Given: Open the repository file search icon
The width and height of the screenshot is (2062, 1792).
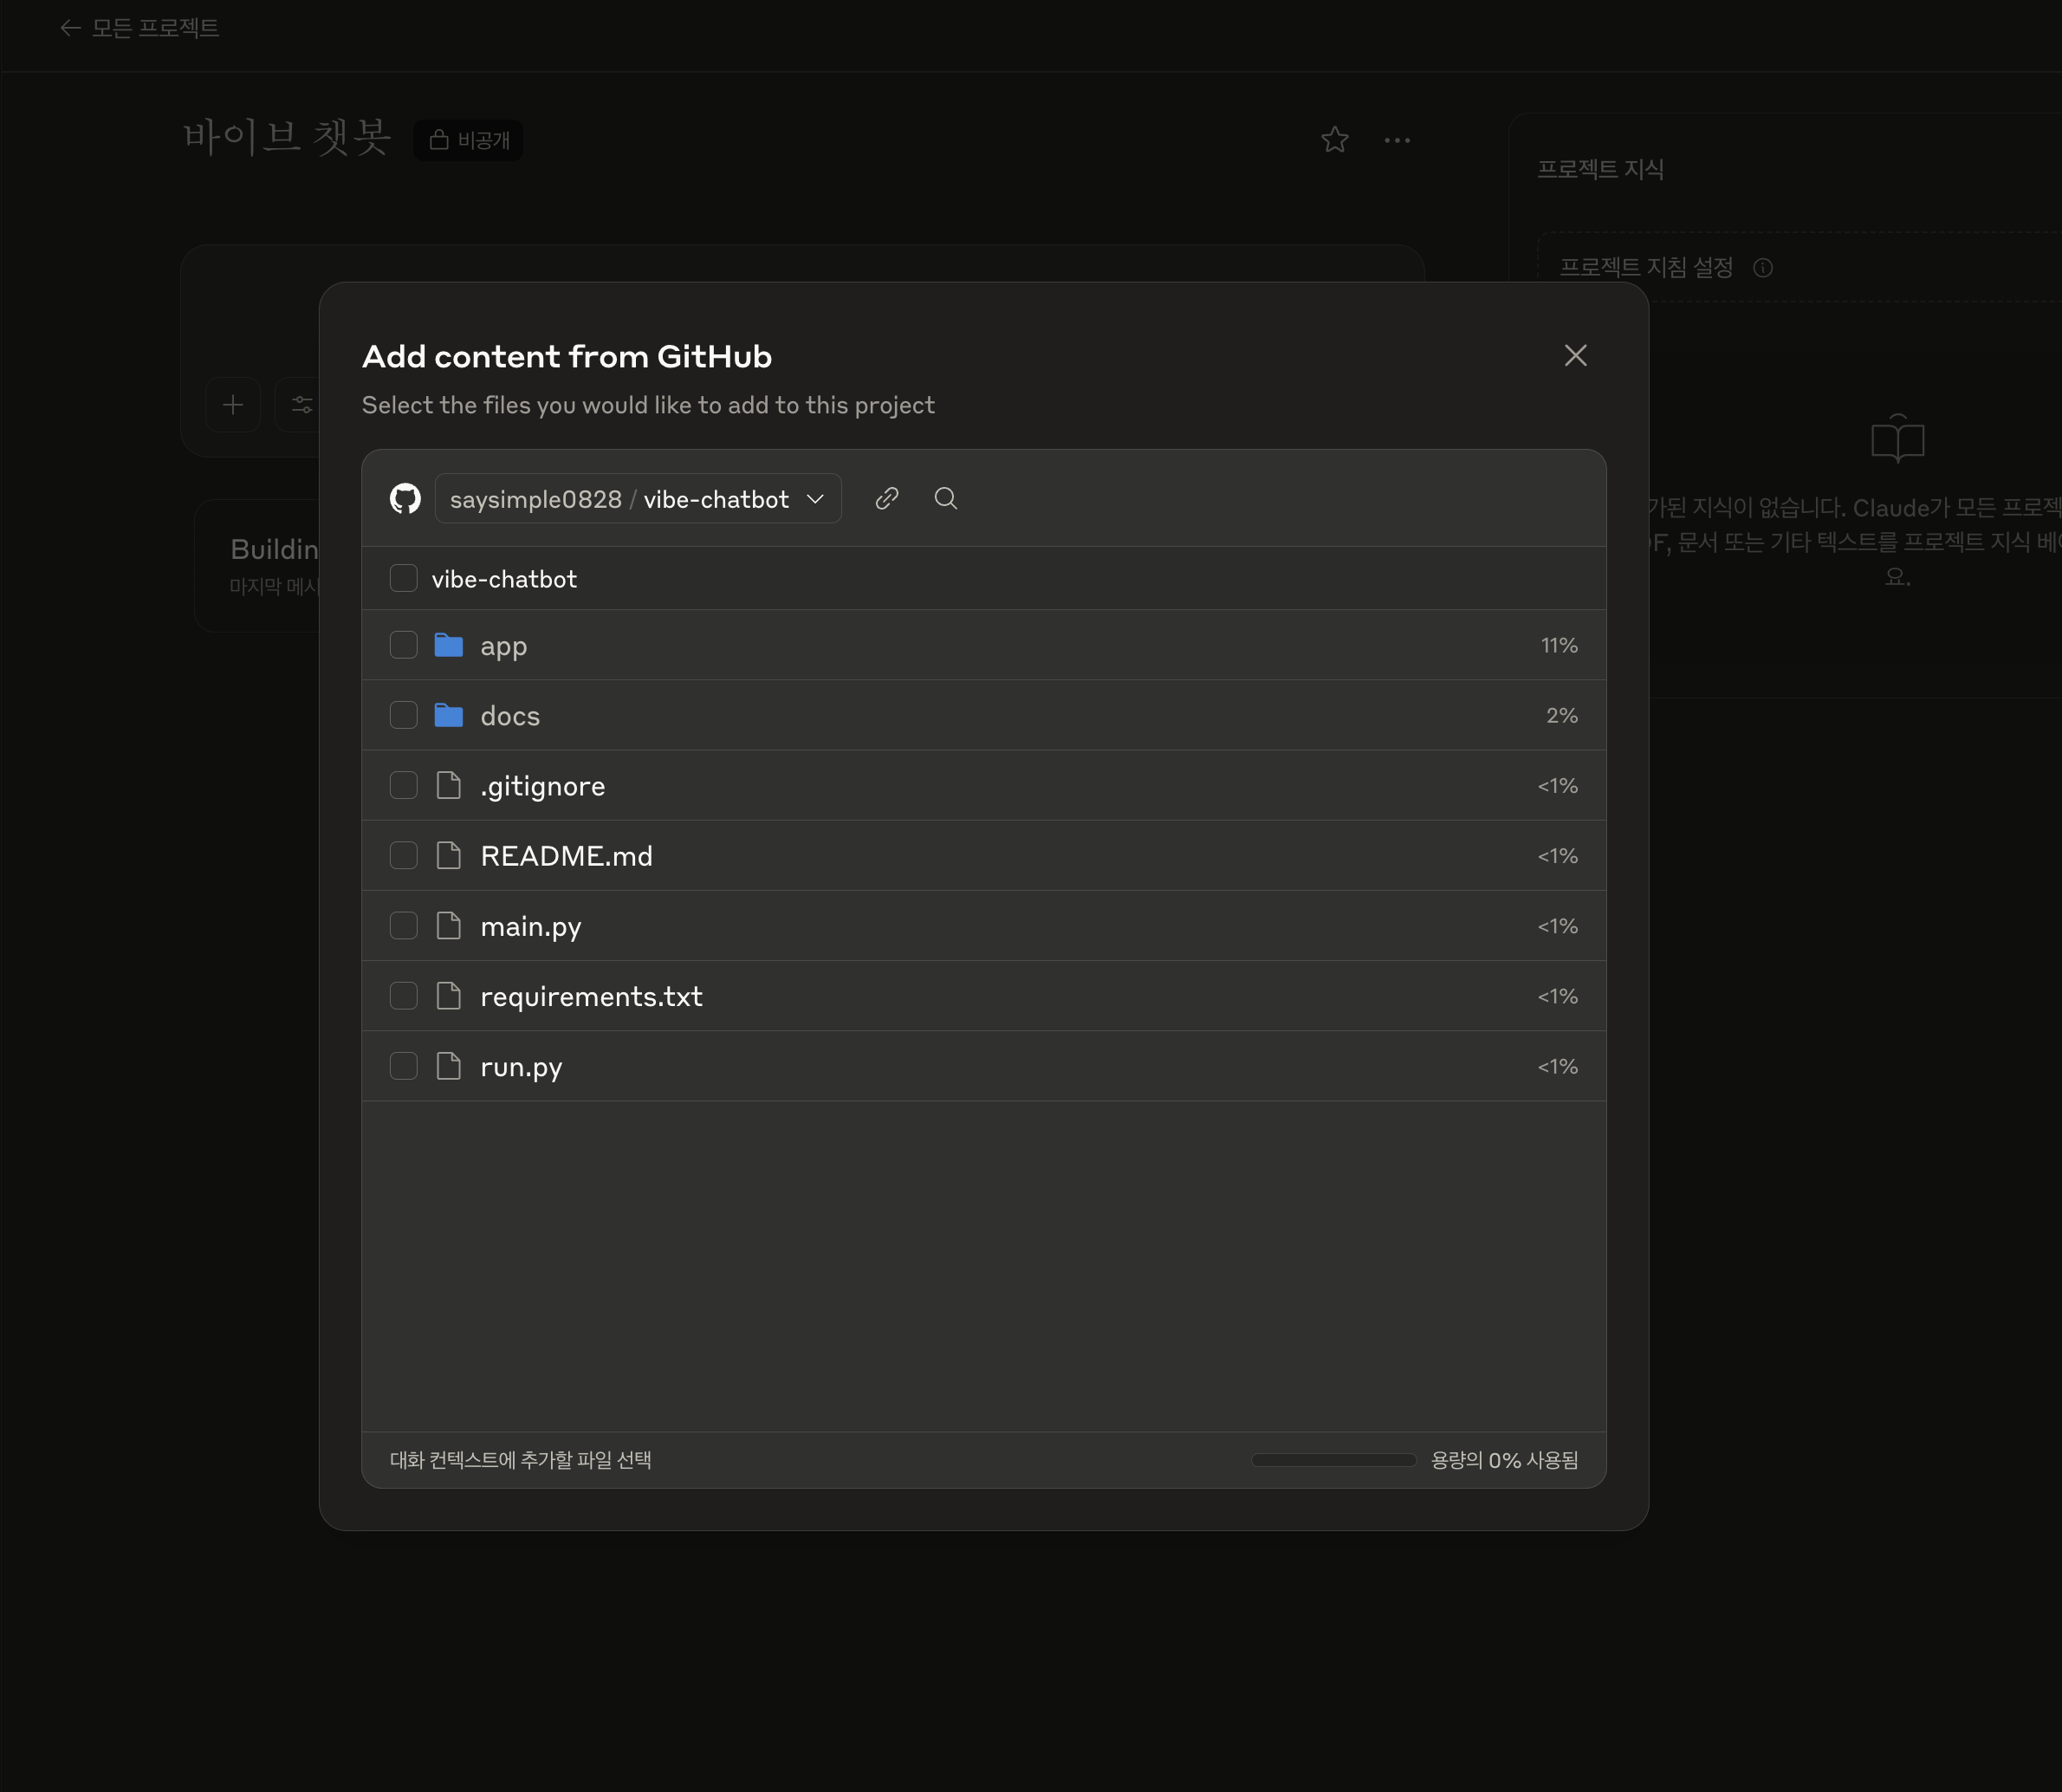Looking at the screenshot, I should point(946,498).
